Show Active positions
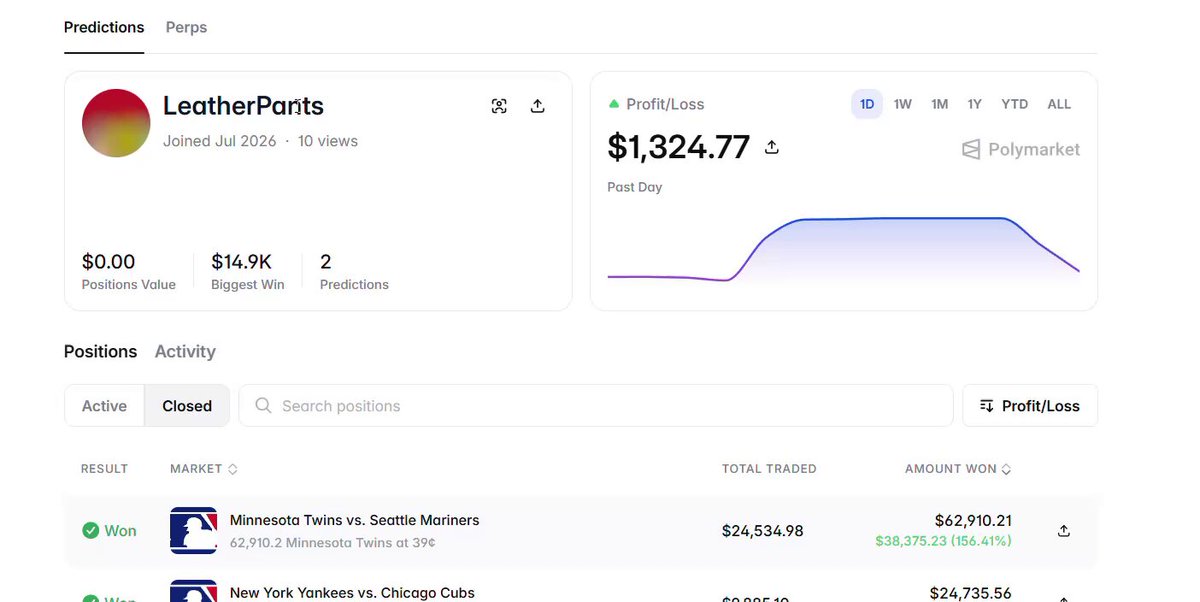The height and width of the screenshot is (602, 1200). click(x=105, y=406)
